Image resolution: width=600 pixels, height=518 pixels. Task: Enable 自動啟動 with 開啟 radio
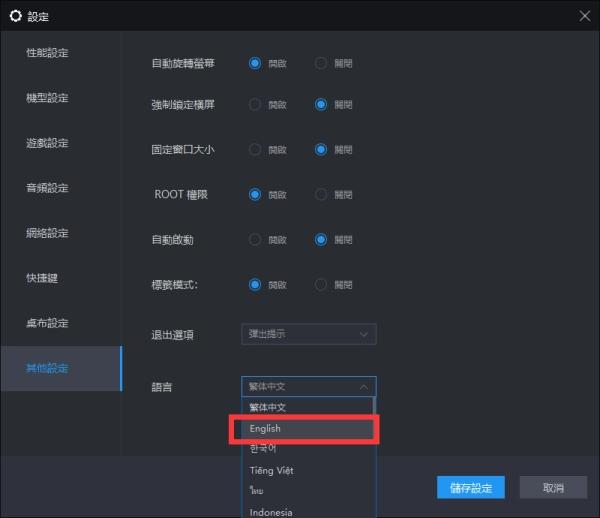254,239
